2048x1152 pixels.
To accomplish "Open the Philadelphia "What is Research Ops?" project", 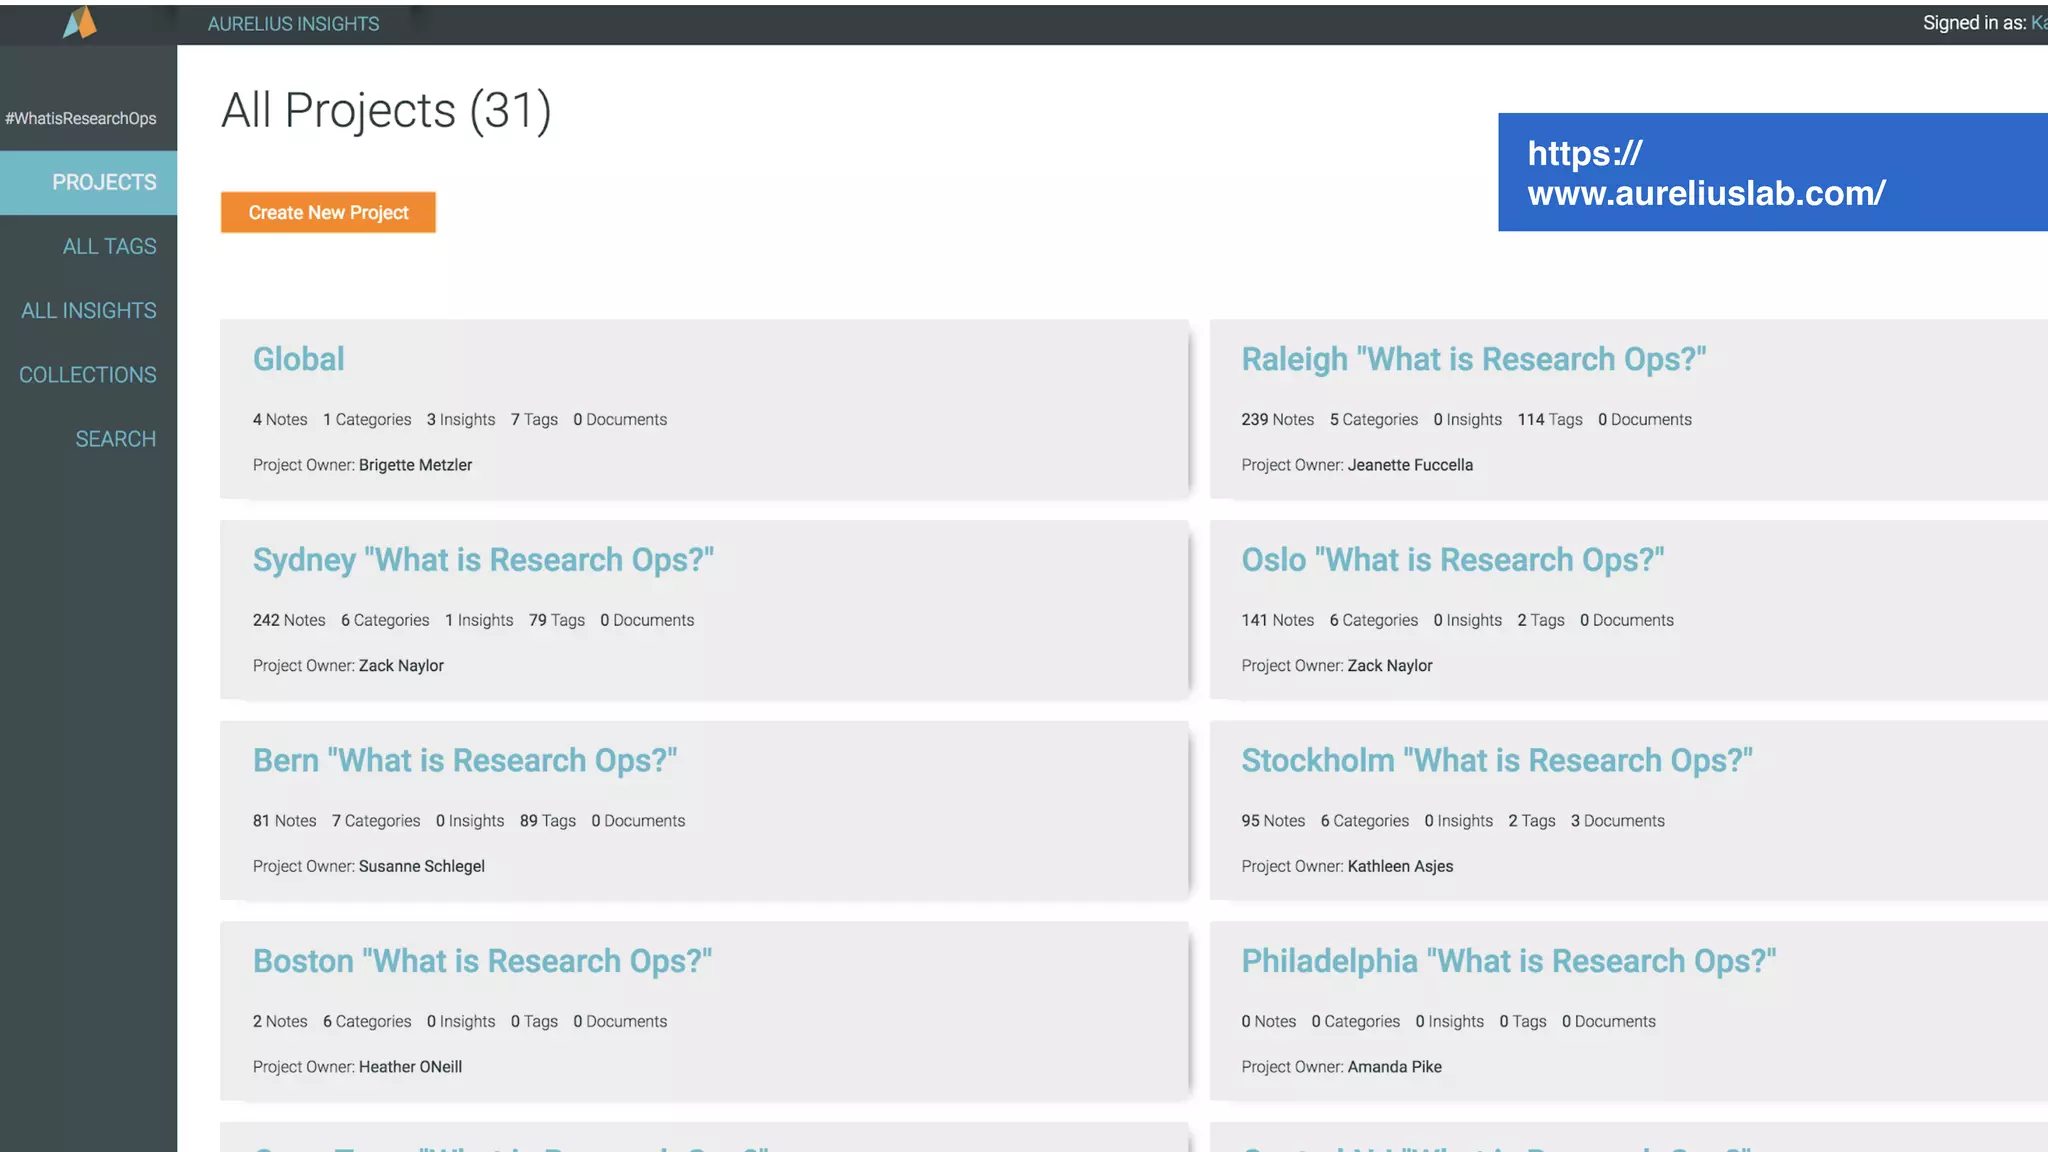I will point(1508,961).
